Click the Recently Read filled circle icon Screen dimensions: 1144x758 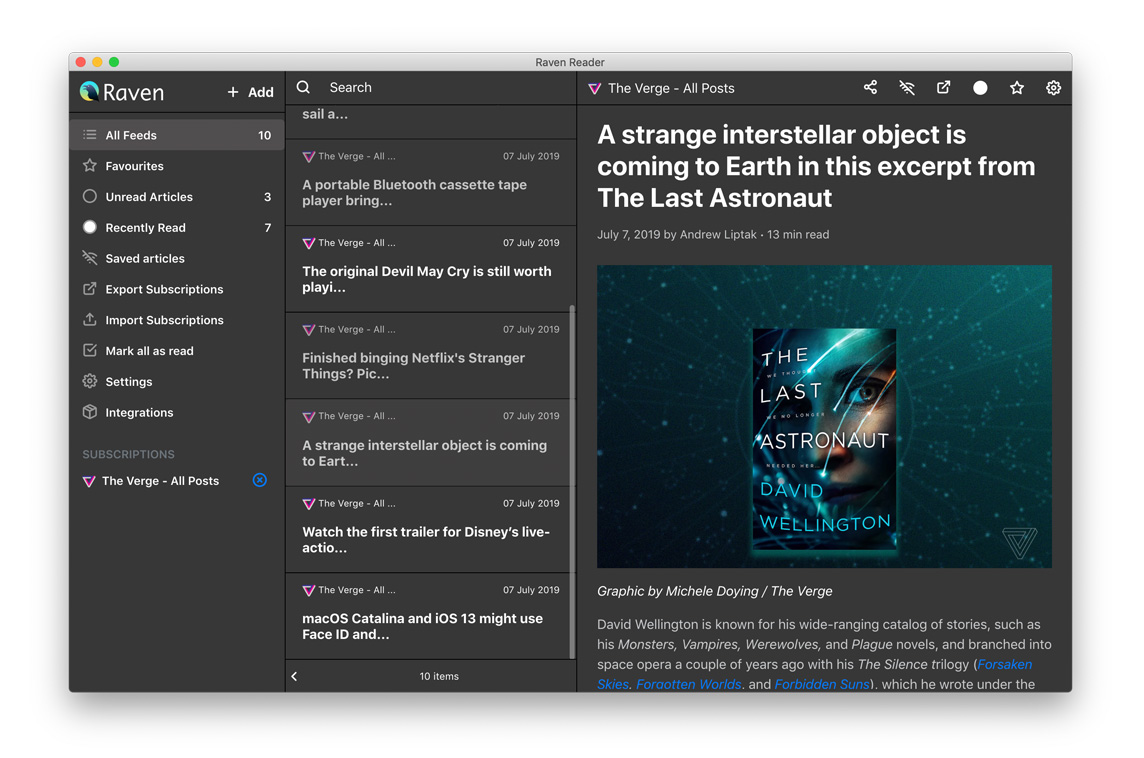point(90,227)
